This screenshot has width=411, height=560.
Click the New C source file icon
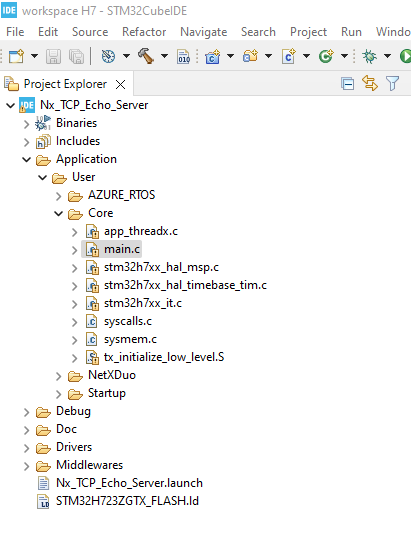click(x=289, y=56)
